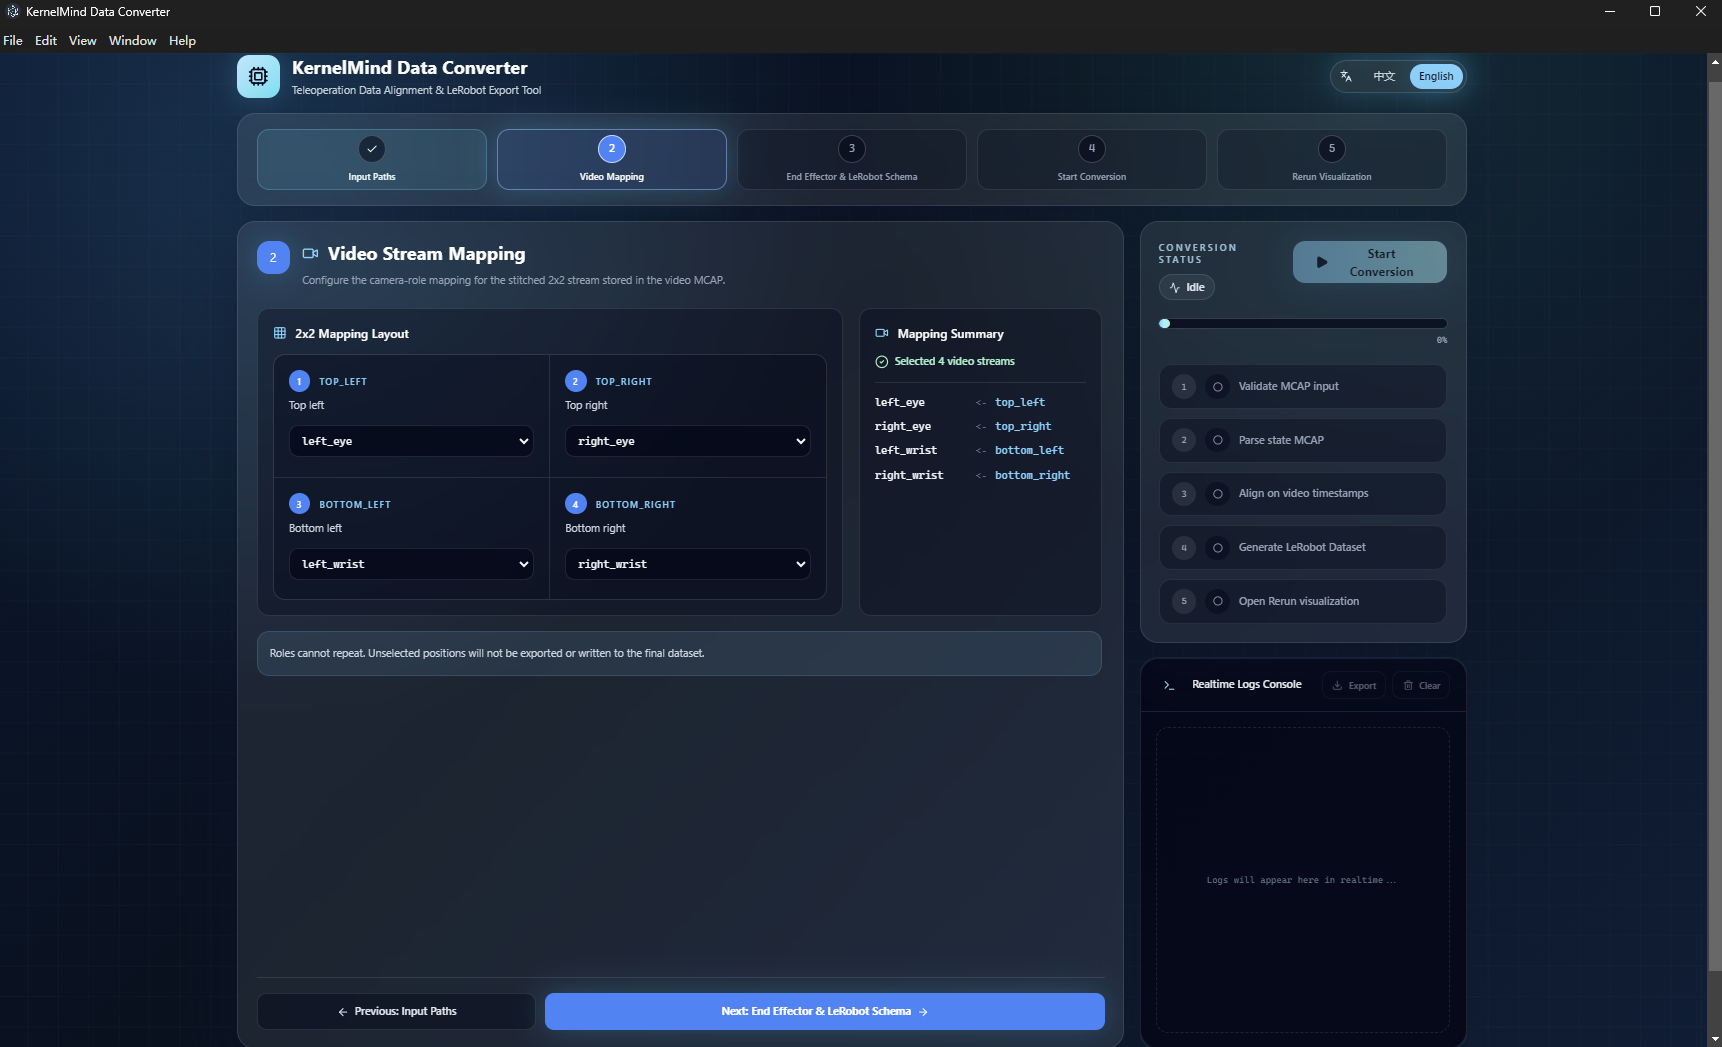Click the BOTTOM_RIGHT number 4 badge
Image resolution: width=1722 pixels, height=1047 pixels.
pos(575,504)
